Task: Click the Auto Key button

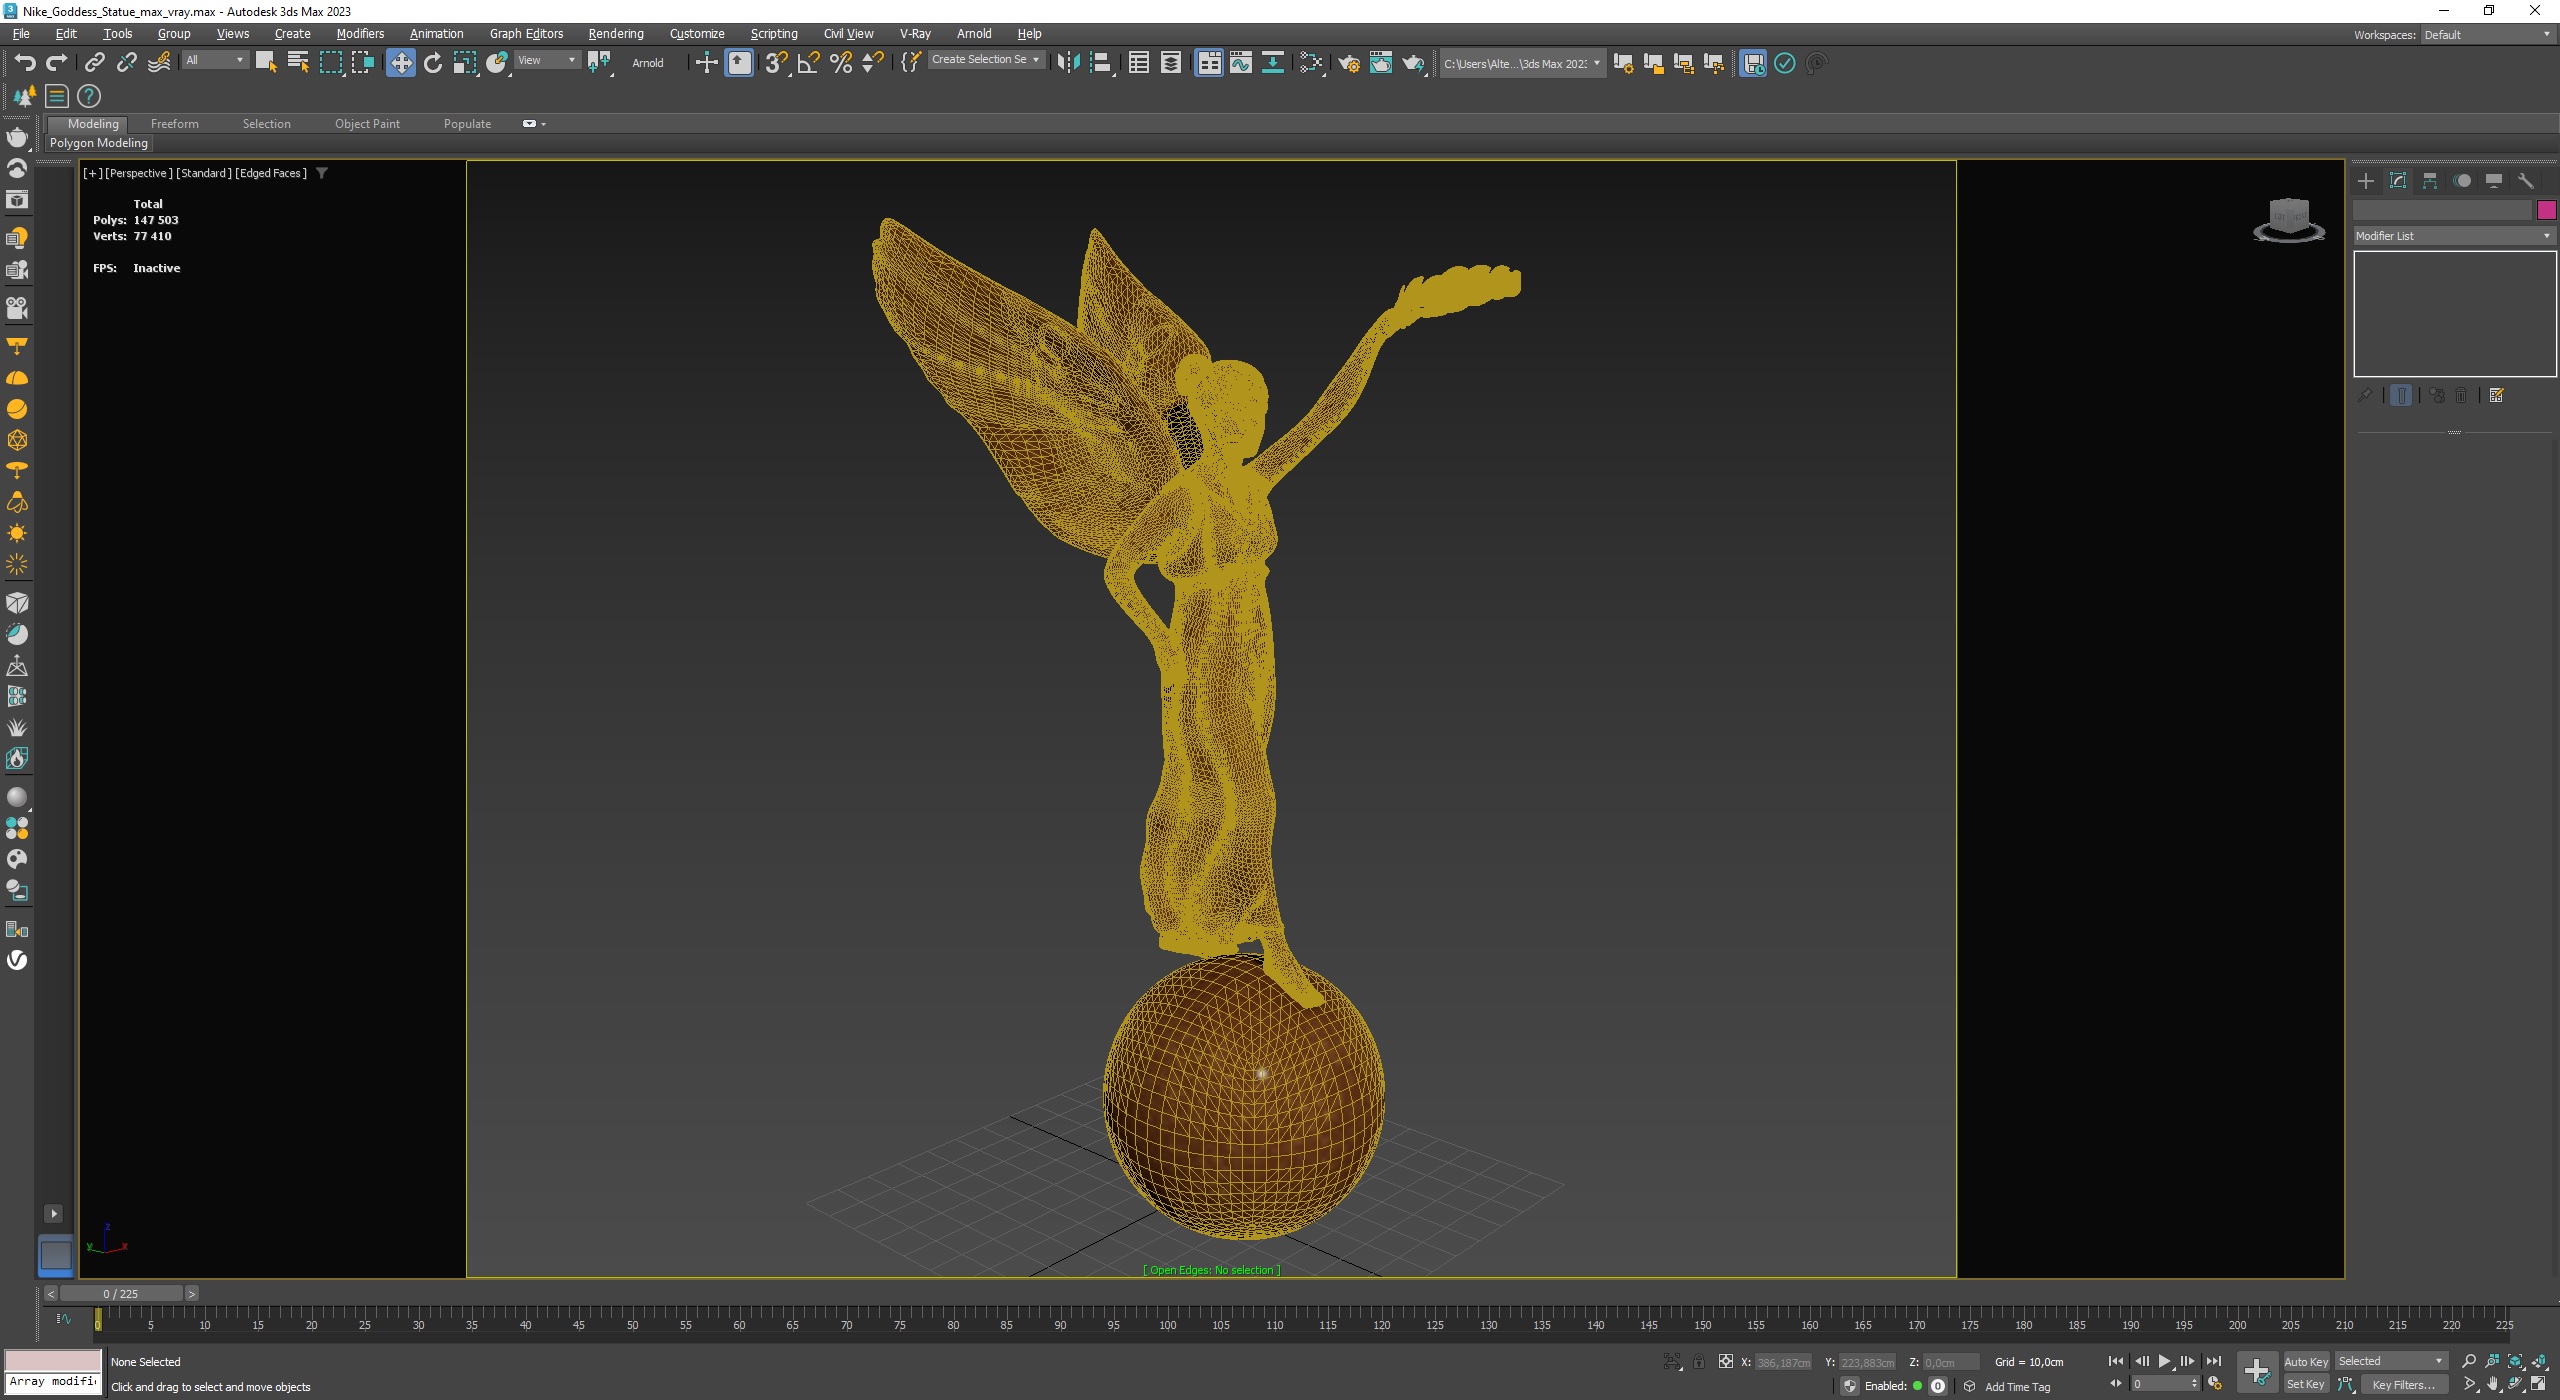Action: point(2306,1361)
